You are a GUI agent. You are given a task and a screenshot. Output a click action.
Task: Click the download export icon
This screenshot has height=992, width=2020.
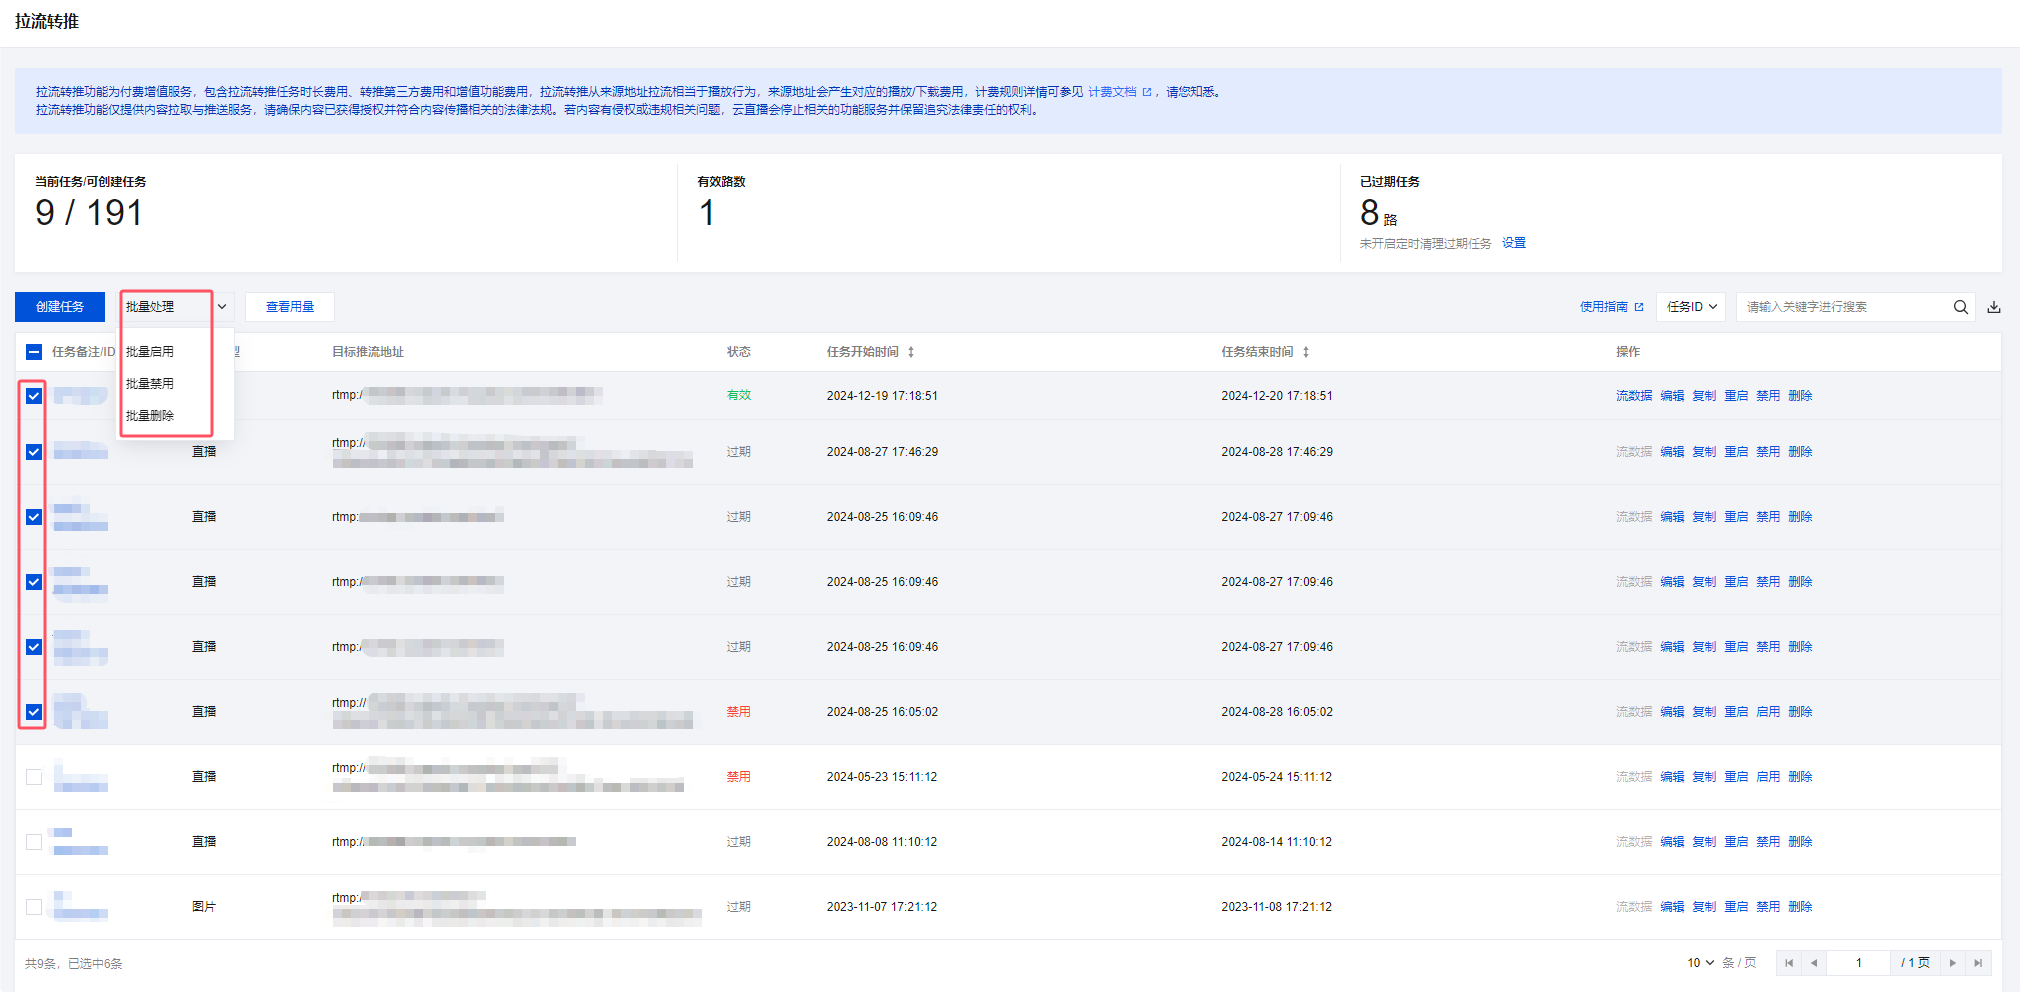(x=1994, y=307)
